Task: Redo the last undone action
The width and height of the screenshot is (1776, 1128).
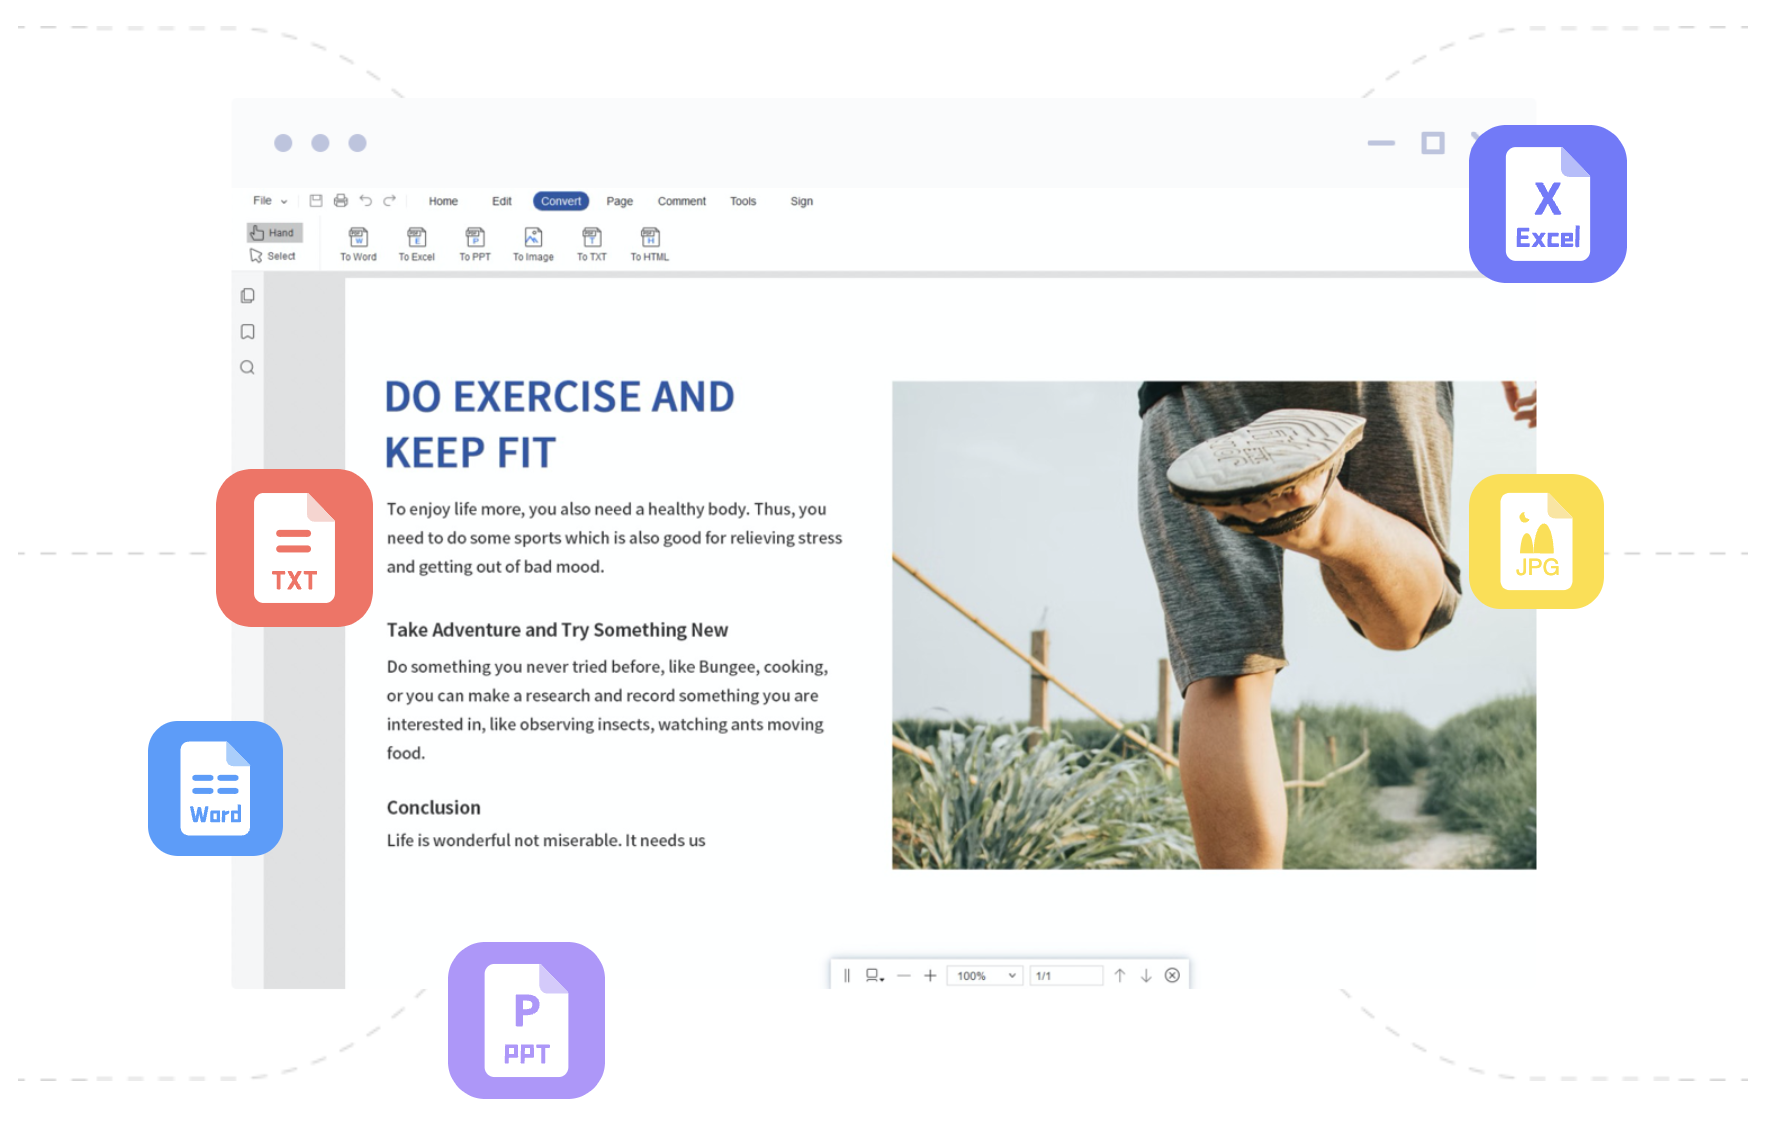Action: (x=390, y=201)
